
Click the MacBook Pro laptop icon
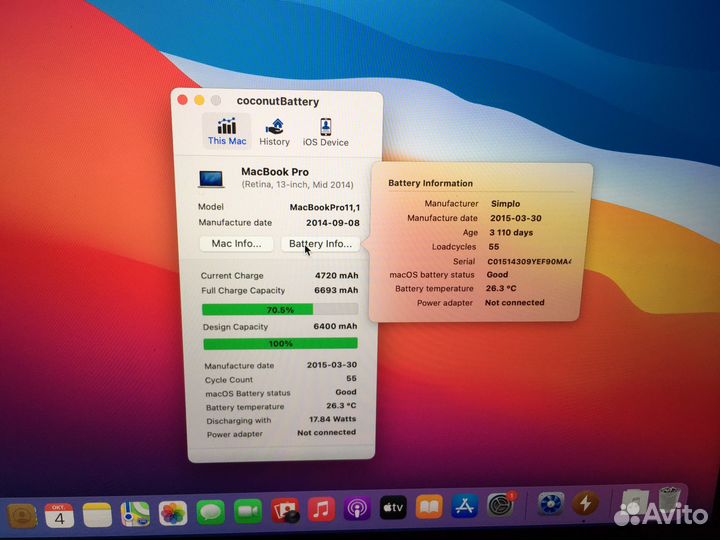(x=211, y=179)
